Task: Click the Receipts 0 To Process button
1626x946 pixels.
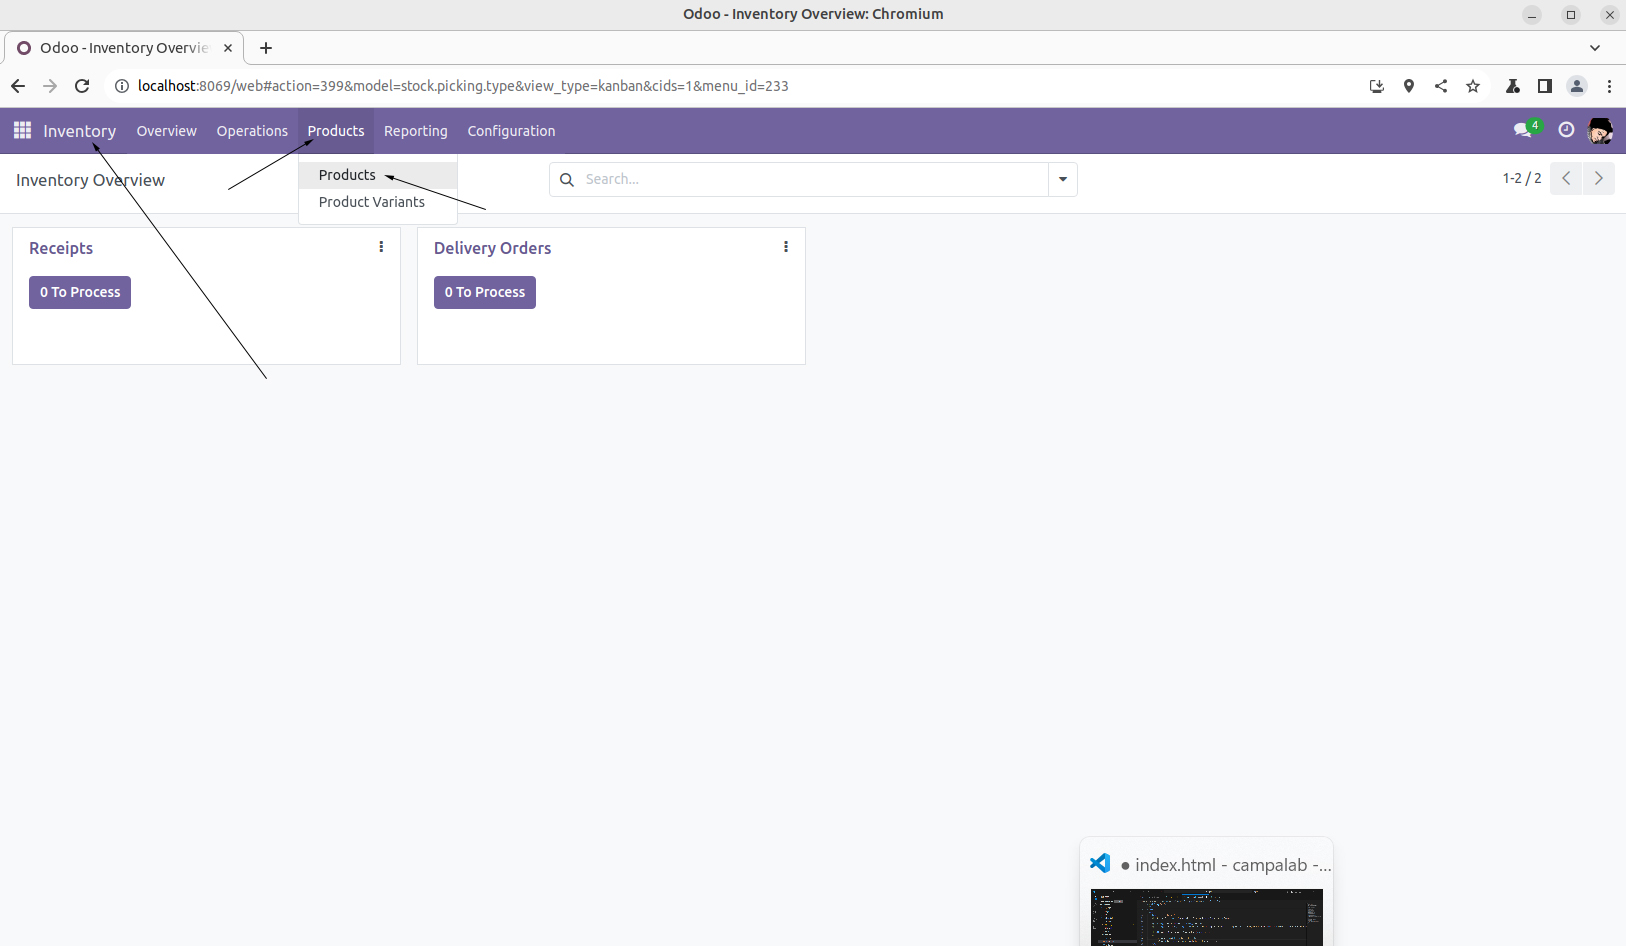Action: [80, 292]
